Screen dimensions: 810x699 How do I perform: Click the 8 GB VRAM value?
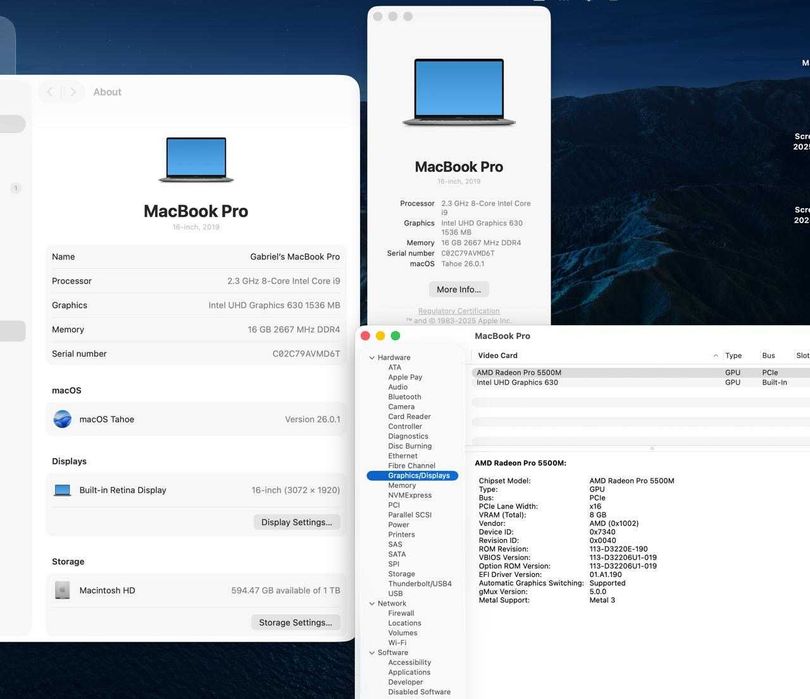tap(598, 515)
